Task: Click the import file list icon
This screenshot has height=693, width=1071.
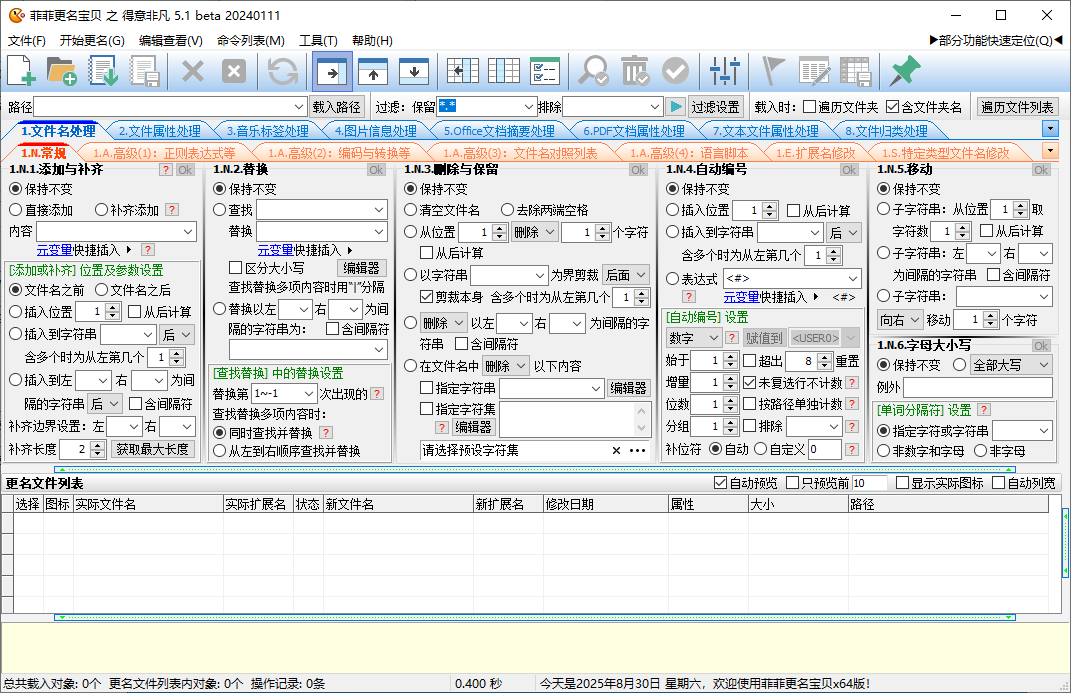Action: [x=104, y=71]
